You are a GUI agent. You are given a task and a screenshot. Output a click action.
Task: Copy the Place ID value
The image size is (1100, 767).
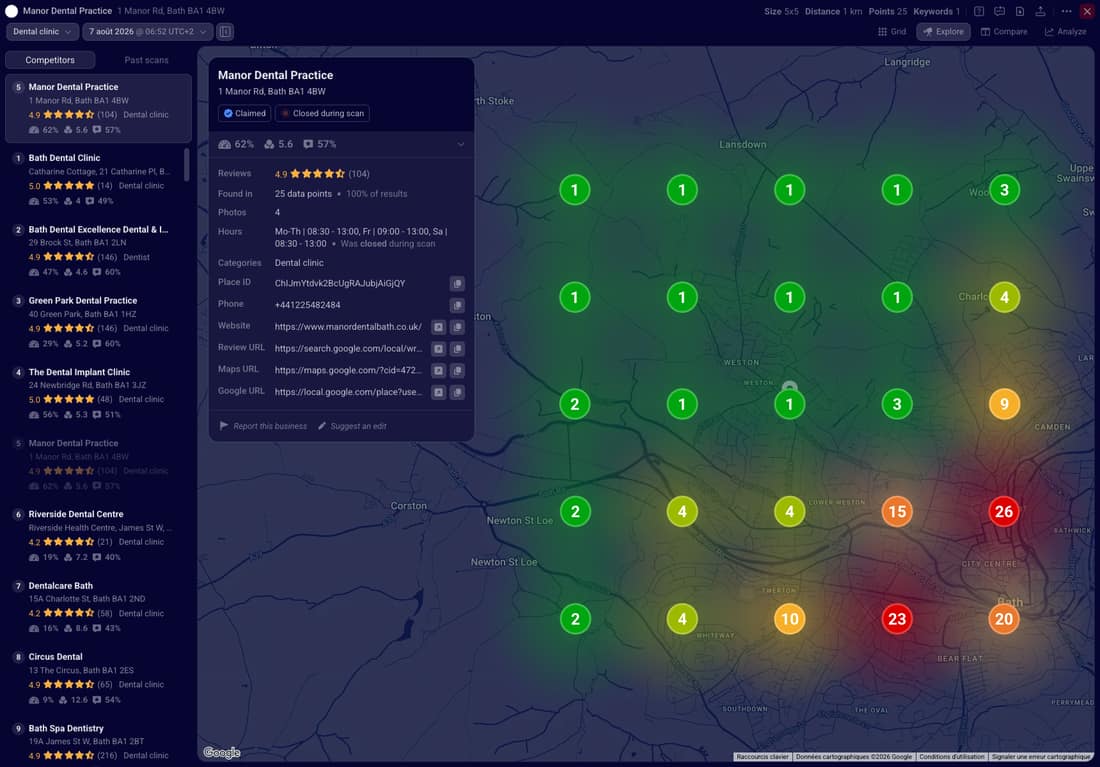click(x=457, y=284)
